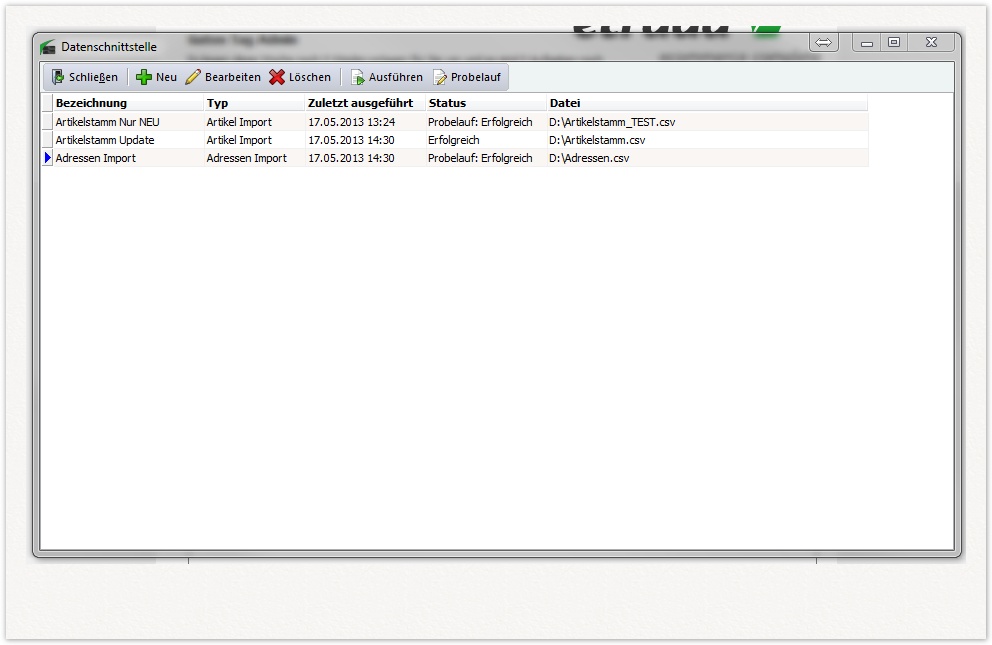Sort the list by the Typ column

pyautogui.click(x=217, y=103)
